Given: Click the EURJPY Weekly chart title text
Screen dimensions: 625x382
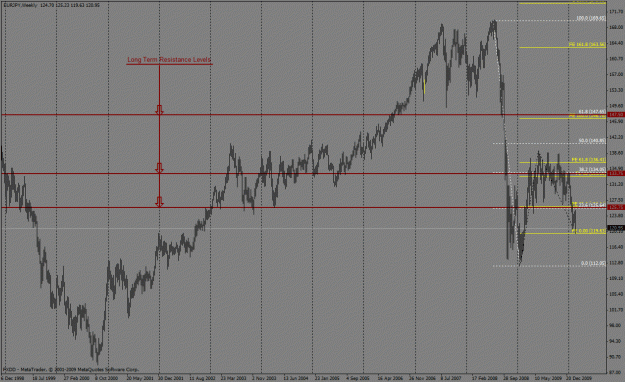Looking at the screenshot, I should tap(51, 5).
